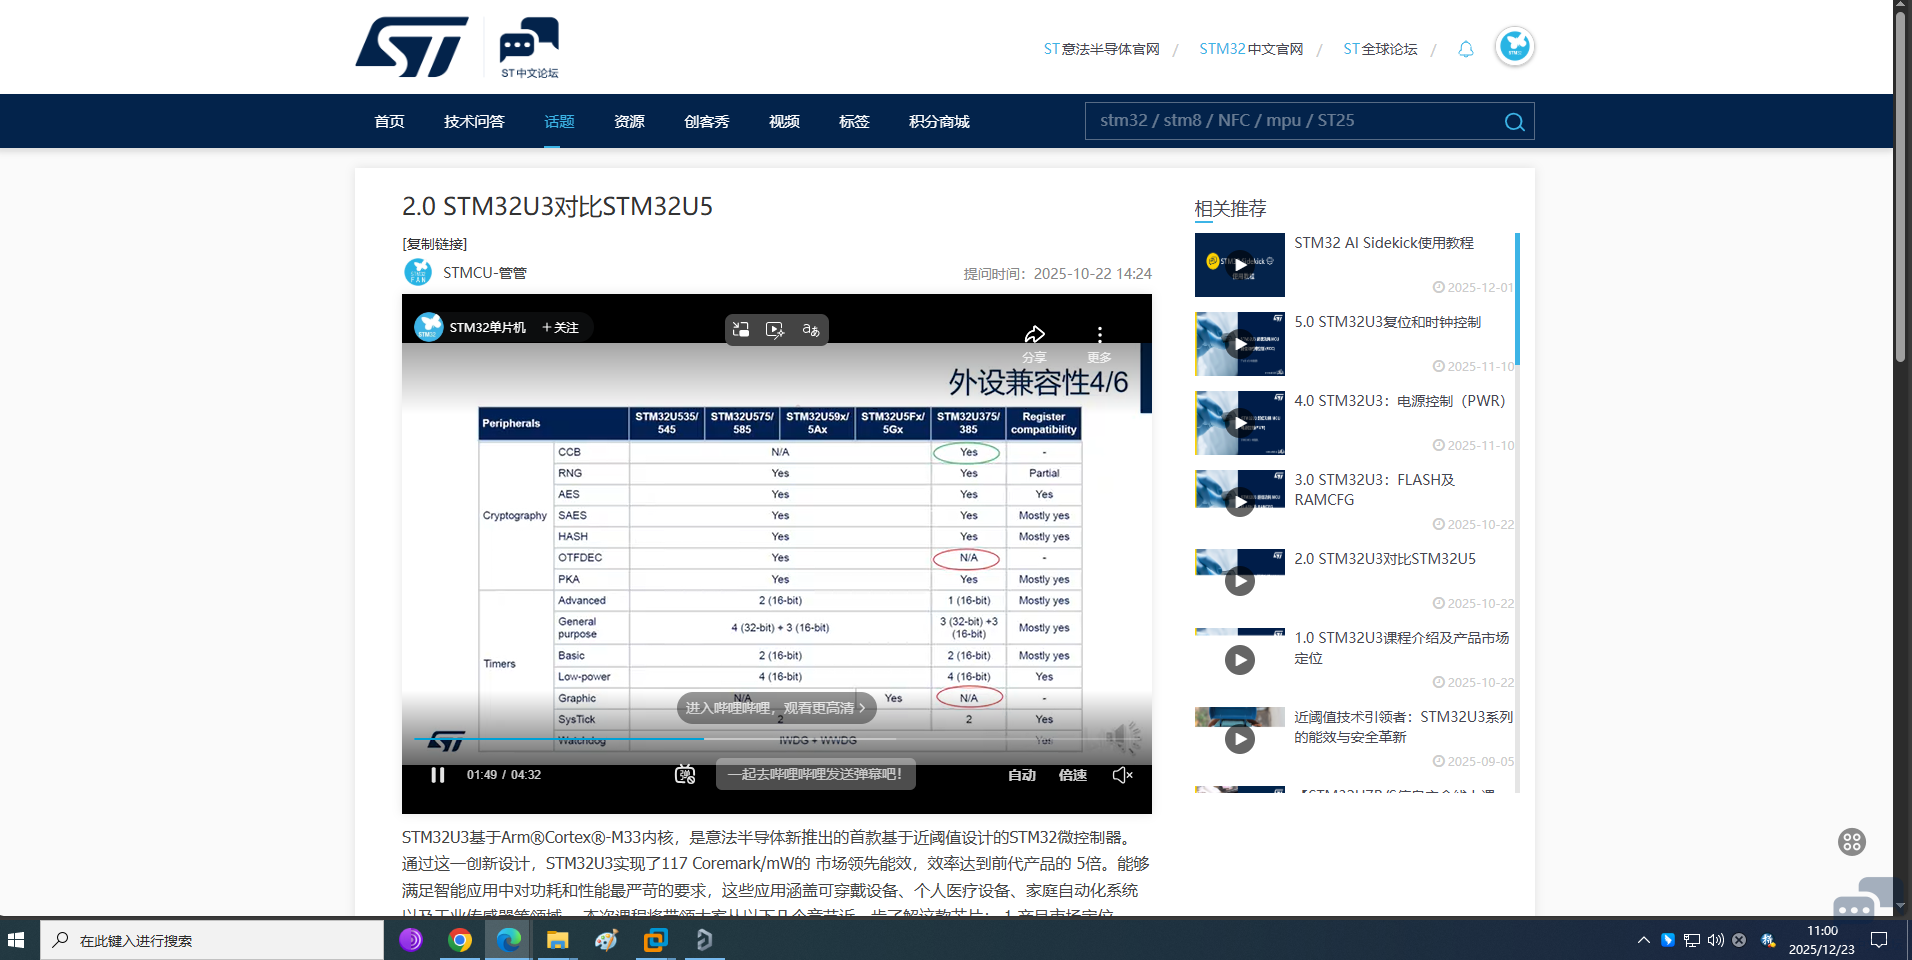The image size is (1912, 960).
Task: Open the 技术问答 nav tab
Action: 474,122
